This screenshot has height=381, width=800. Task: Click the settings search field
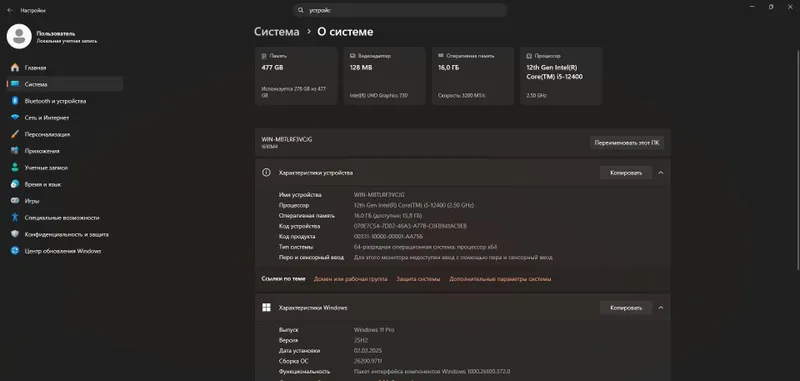click(x=401, y=10)
